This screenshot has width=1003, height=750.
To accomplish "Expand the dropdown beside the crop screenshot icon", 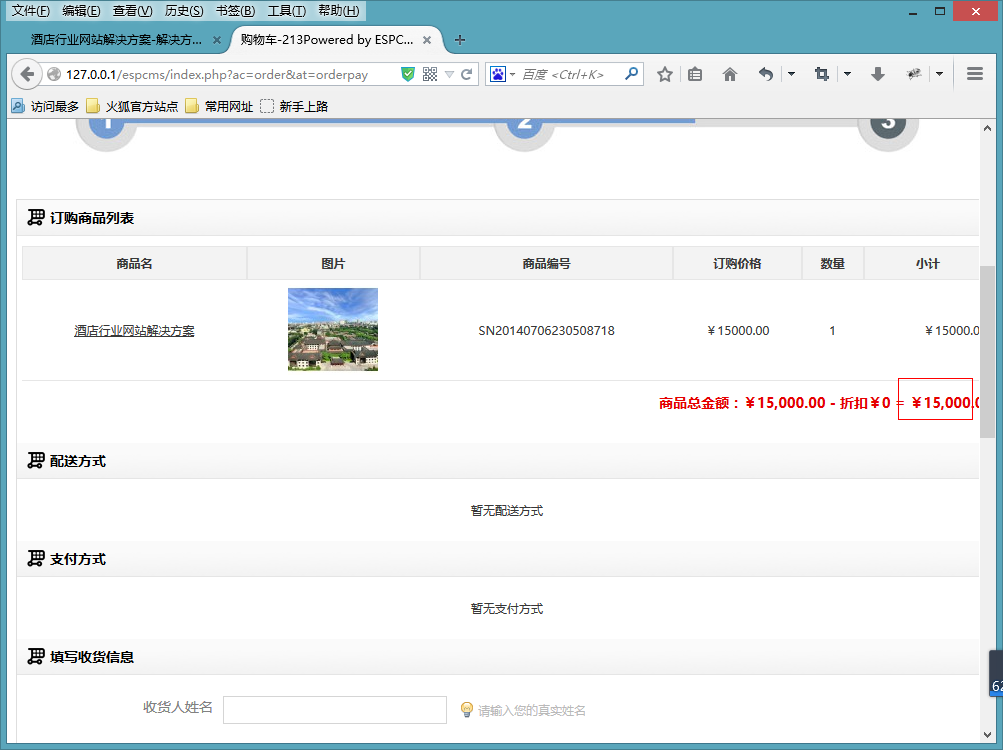I will click(x=847, y=74).
